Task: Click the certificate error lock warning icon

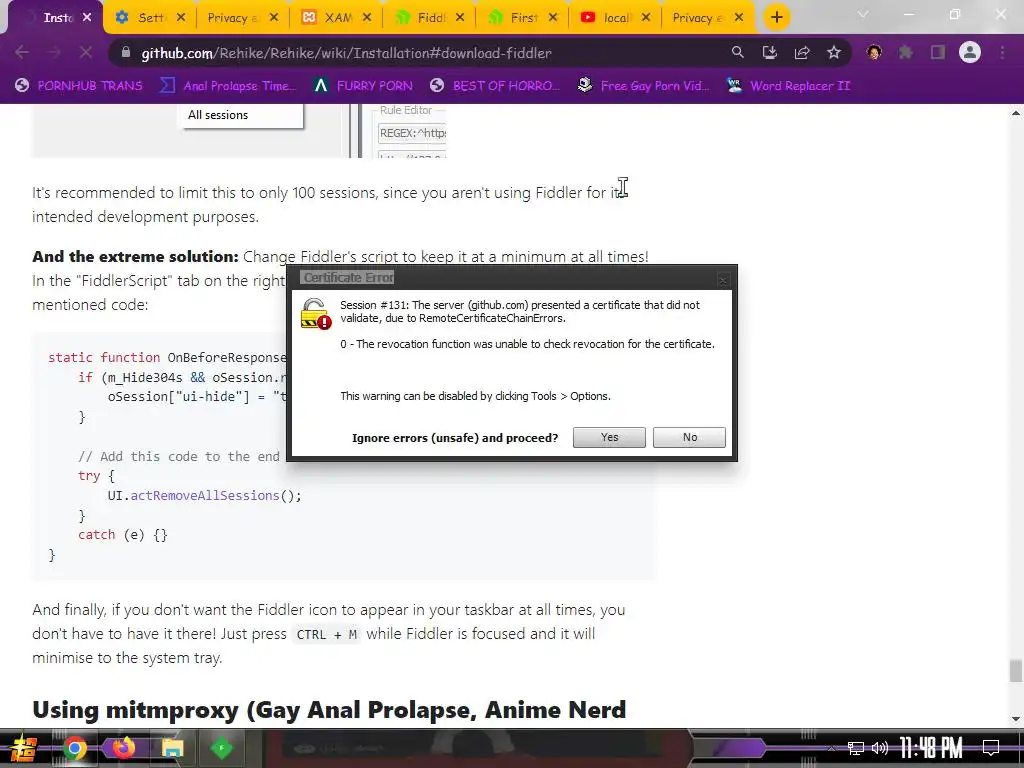Action: point(315,314)
